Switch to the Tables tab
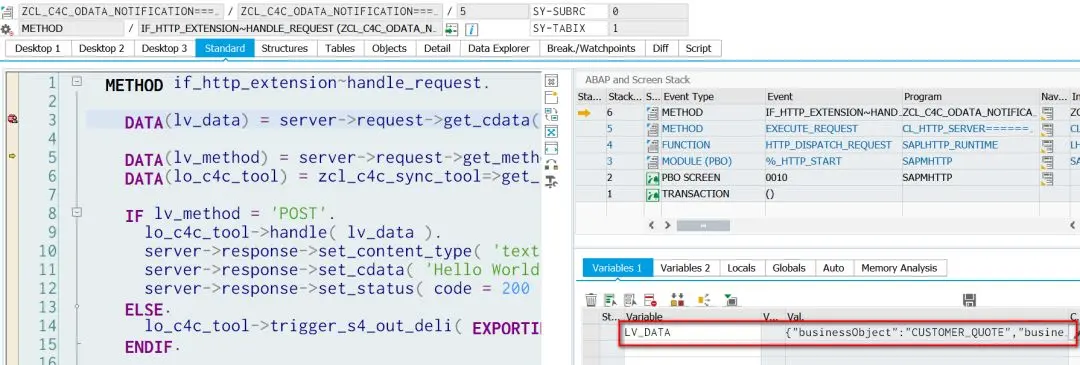This screenshot has width=1080, height=365. tap(340, 48)
